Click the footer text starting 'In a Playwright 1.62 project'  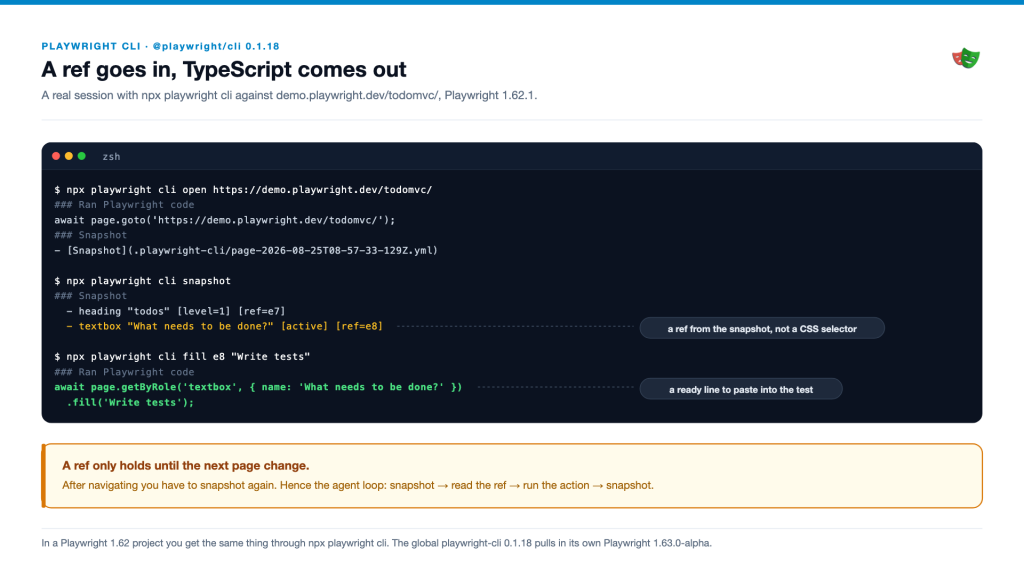point(376,543)
